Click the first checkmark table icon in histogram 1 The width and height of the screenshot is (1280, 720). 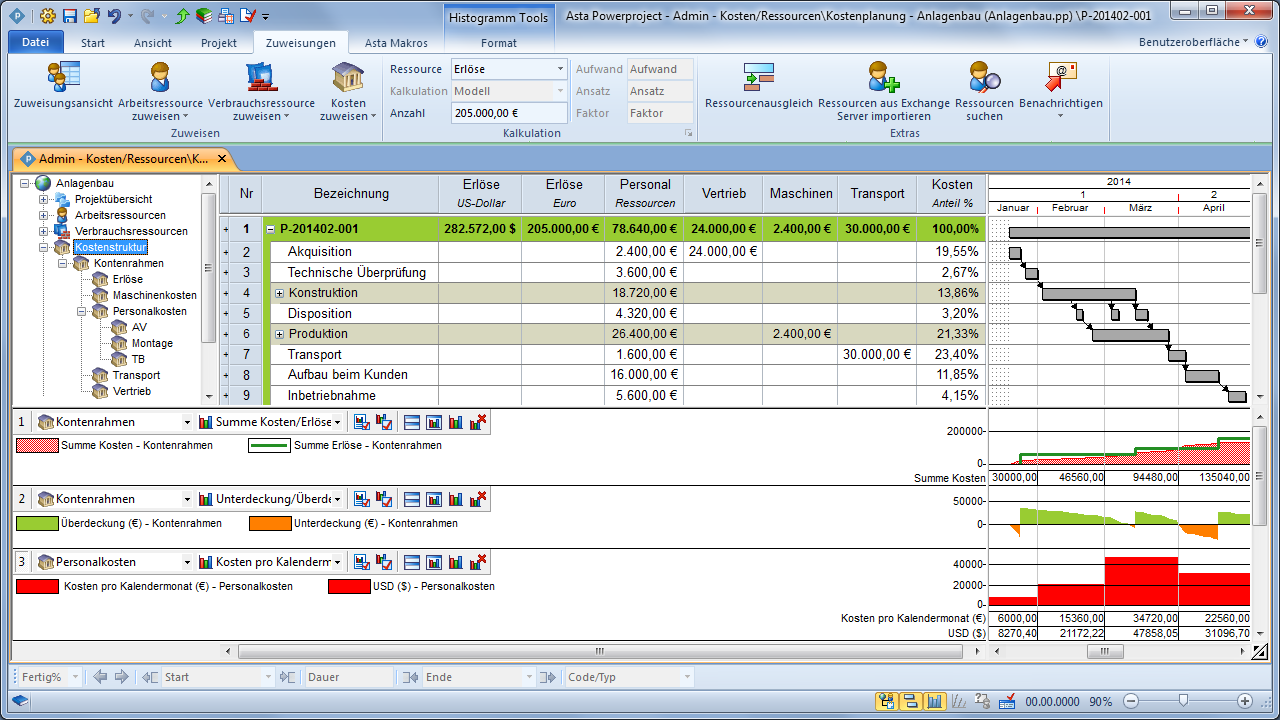(363, 422)
